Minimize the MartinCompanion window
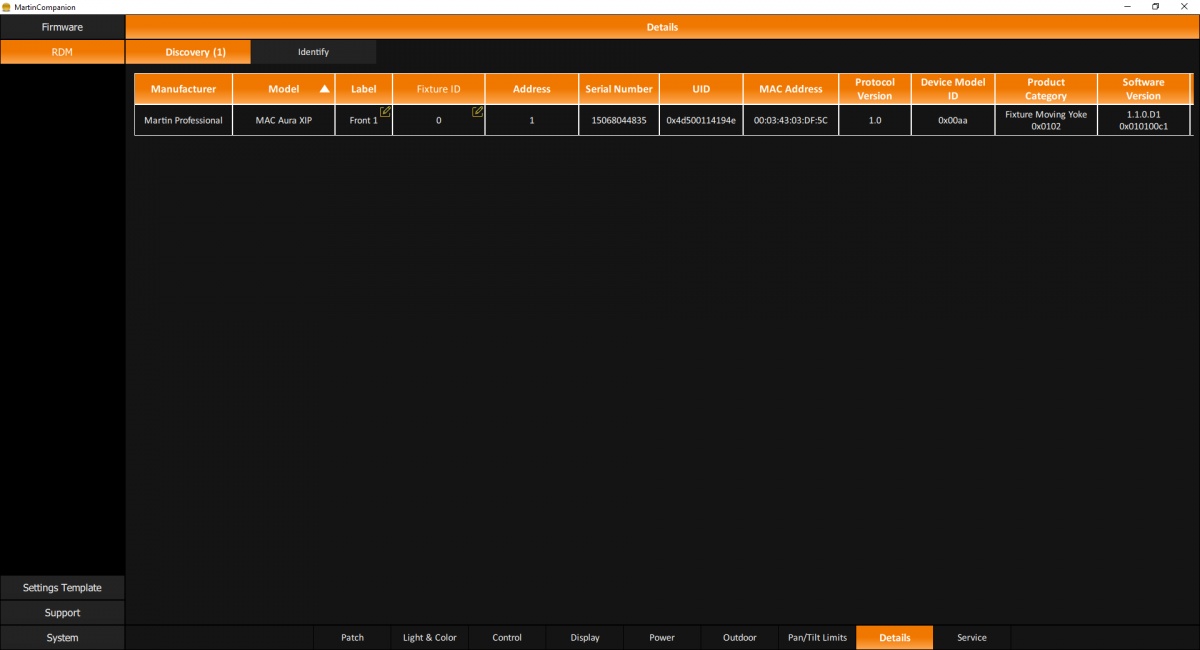 click(x=1128, y=7)
